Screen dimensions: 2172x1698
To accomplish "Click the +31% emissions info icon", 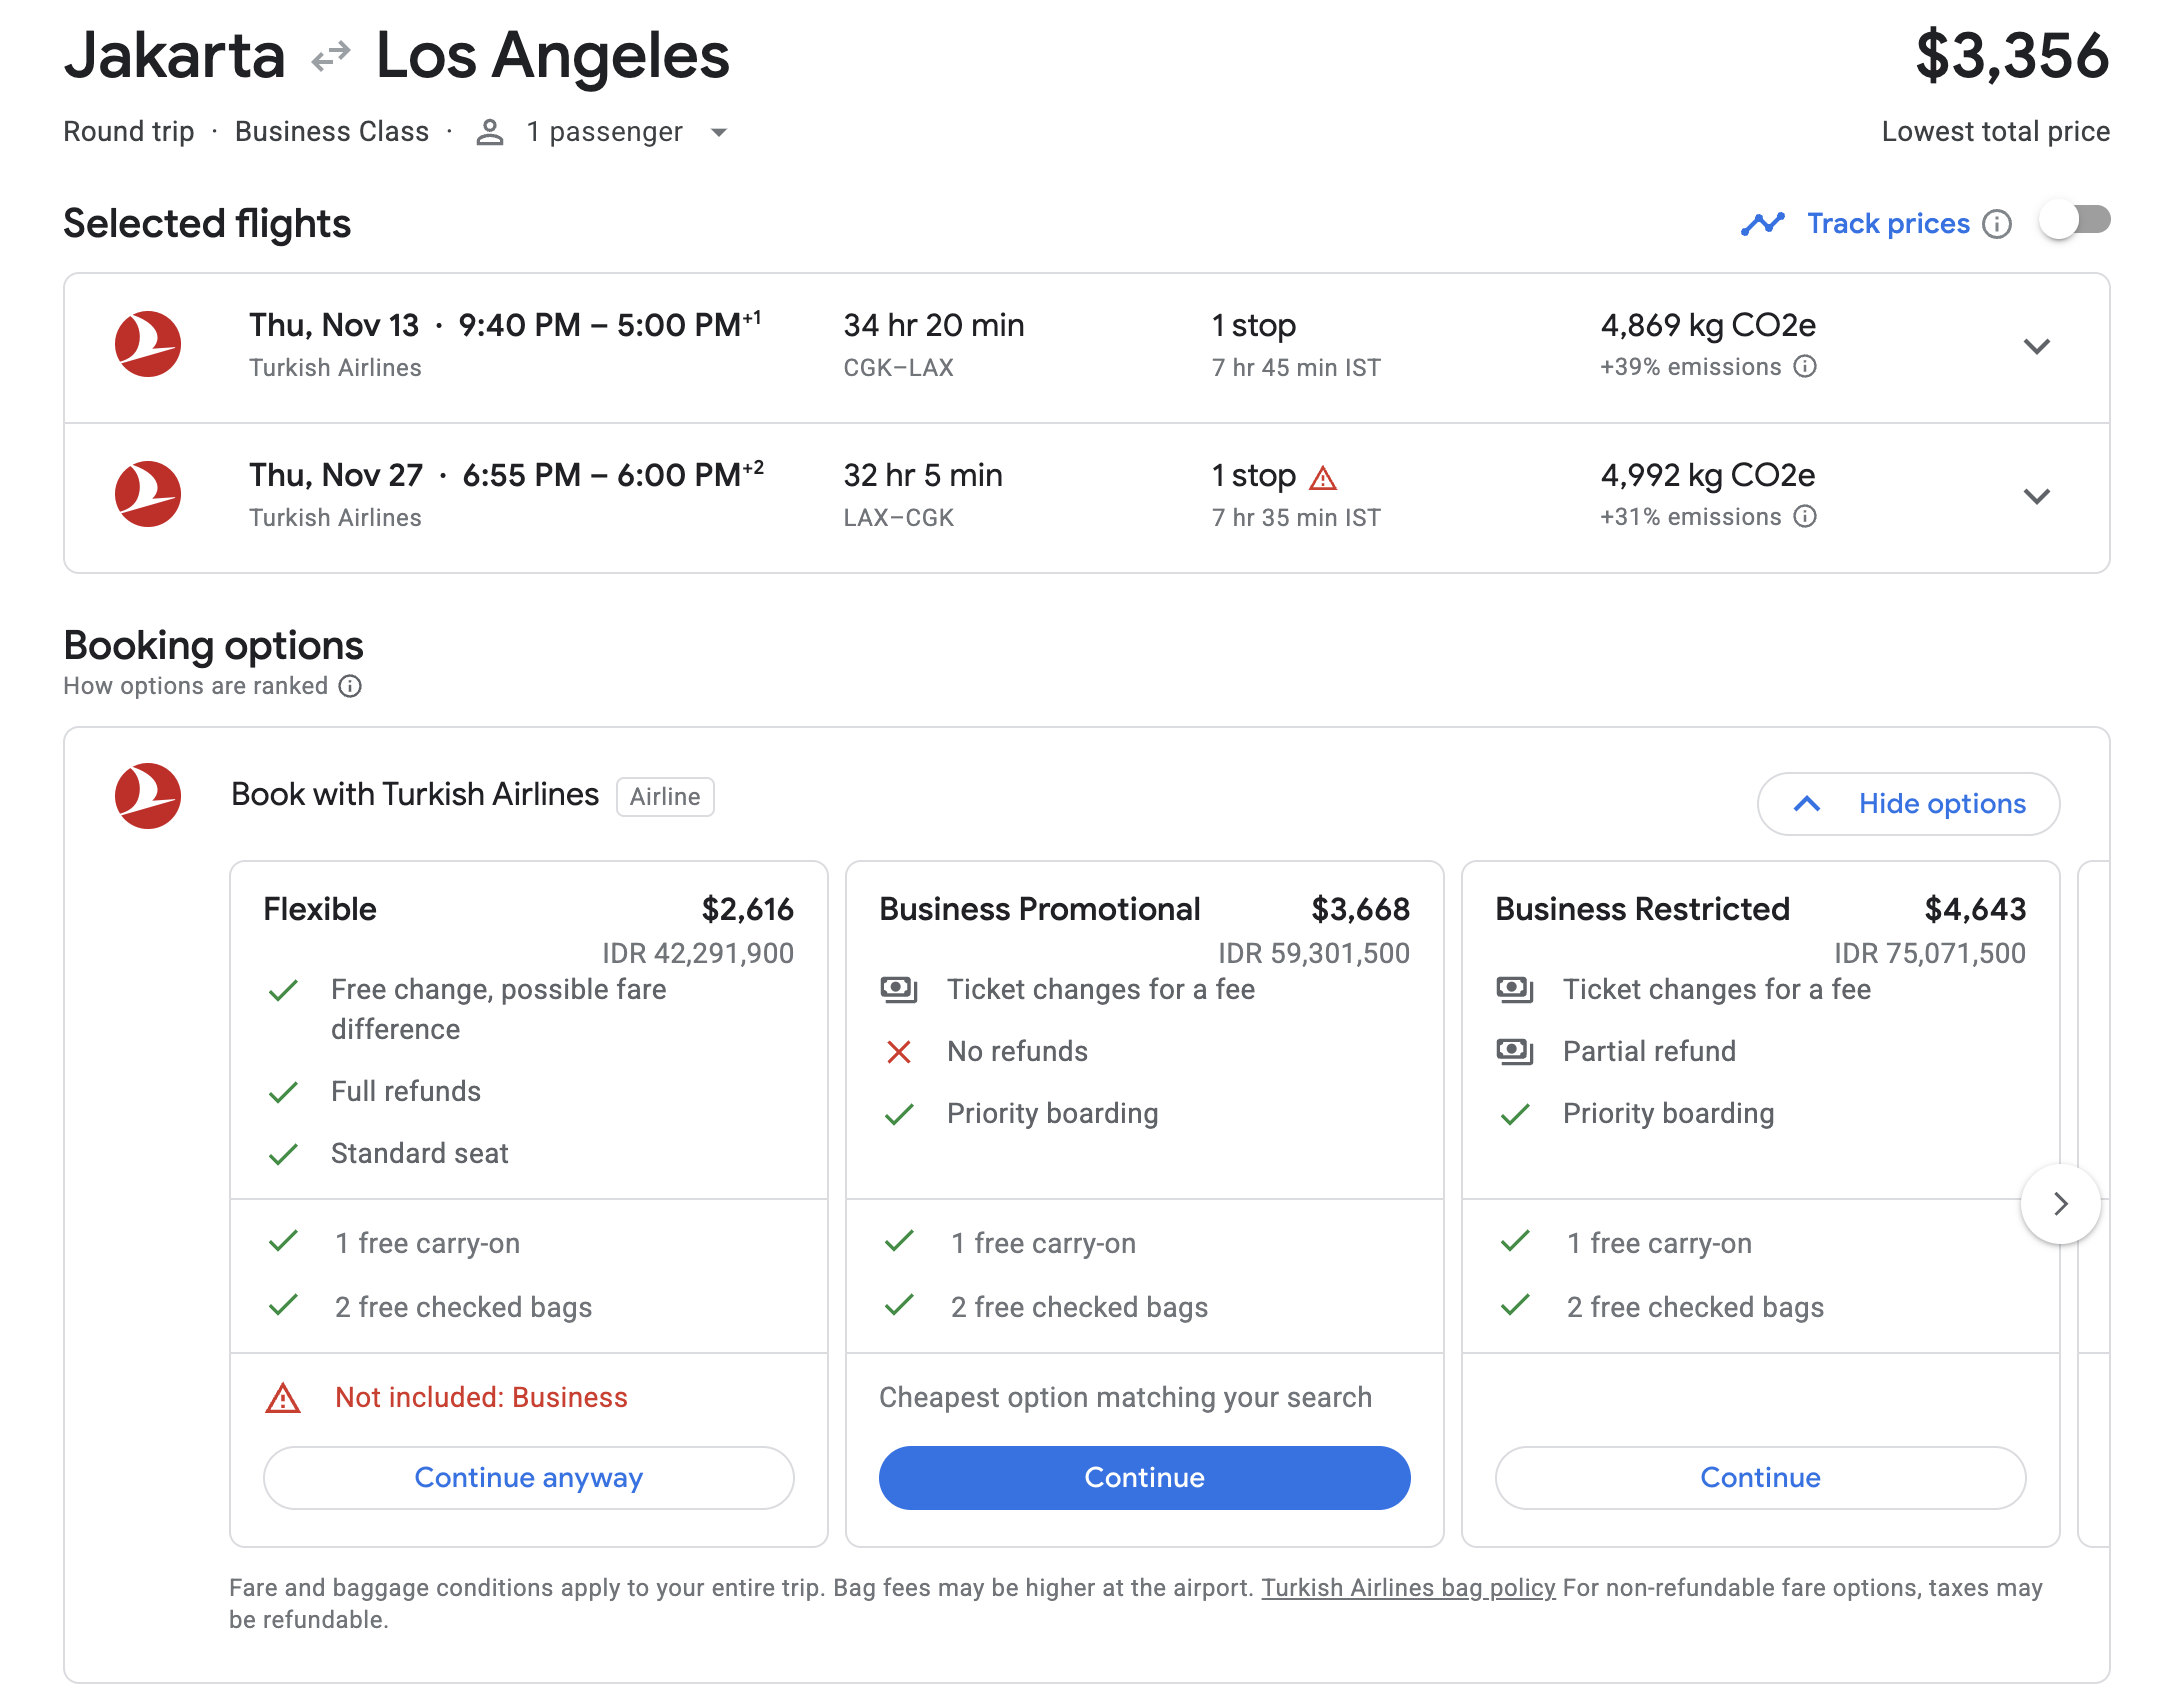I will [1805, 517].
